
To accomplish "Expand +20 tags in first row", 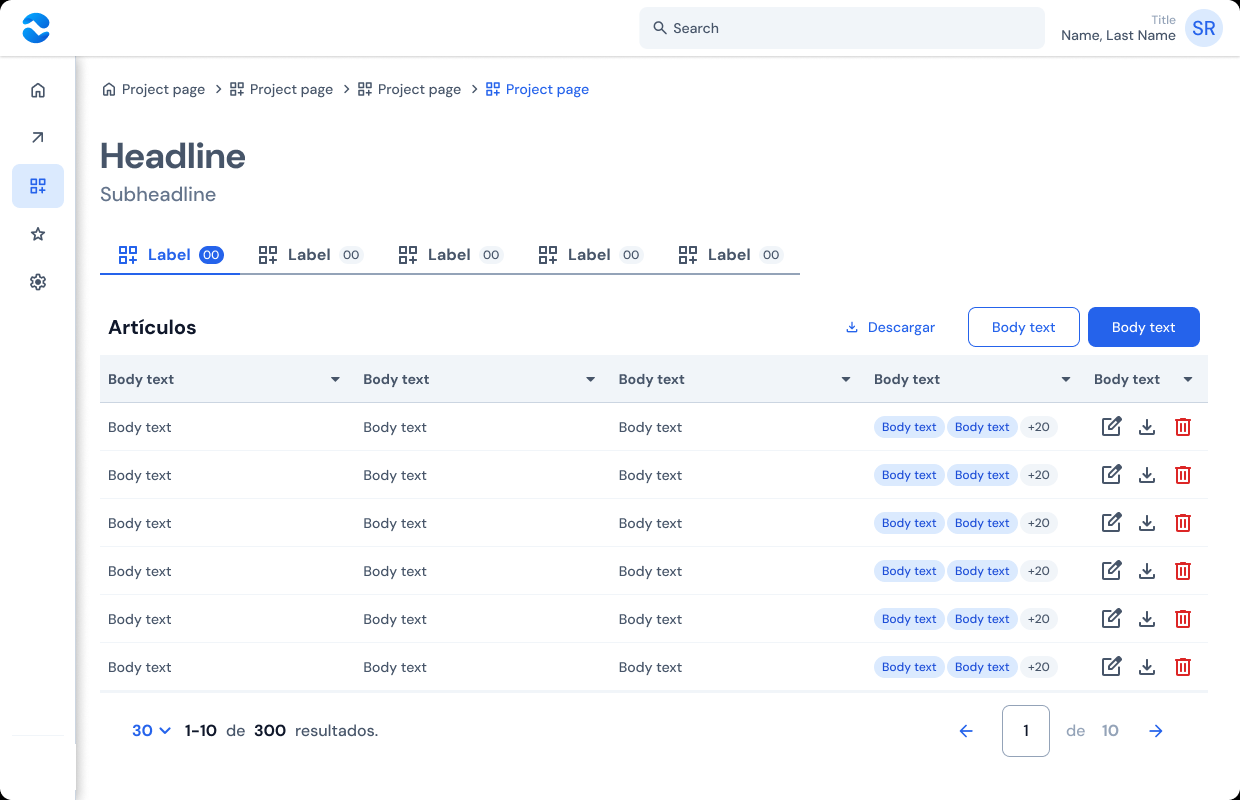I will (x=1039, y=427).
